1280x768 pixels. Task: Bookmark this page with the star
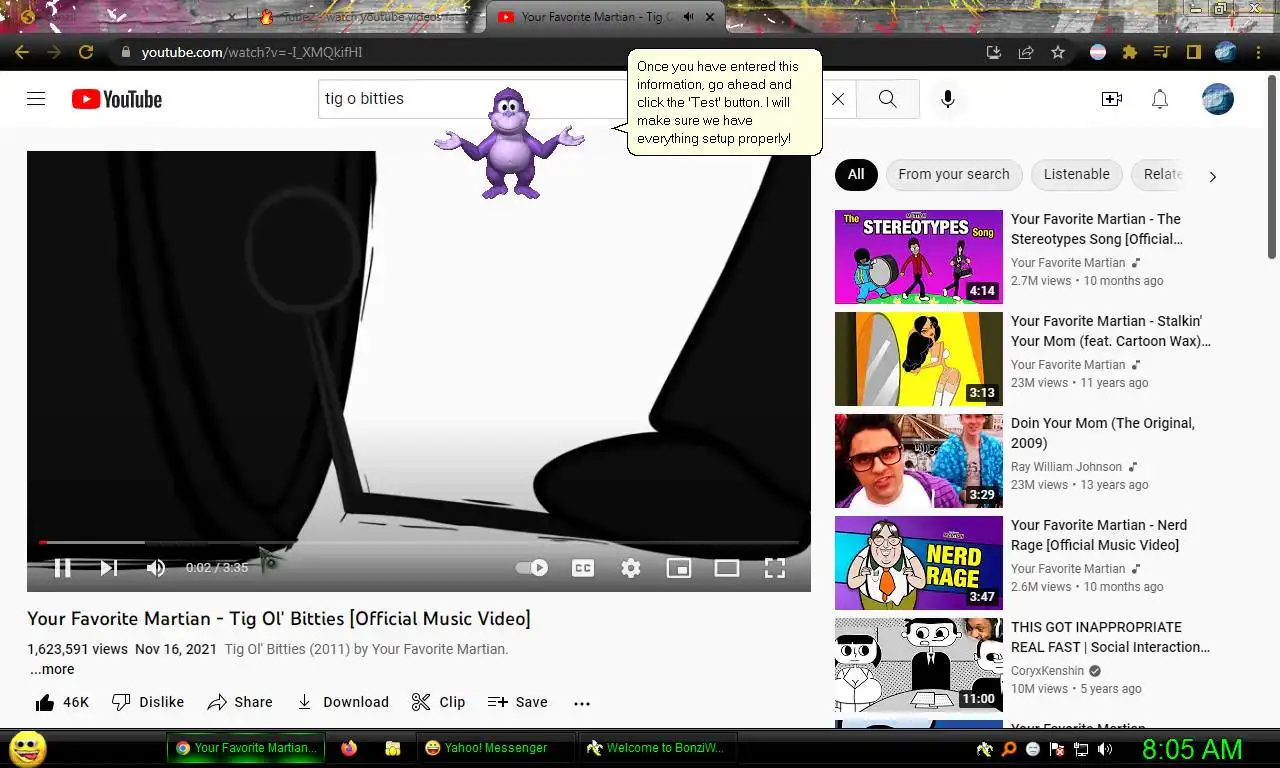pyautogui.click(x=1058, y=52)
